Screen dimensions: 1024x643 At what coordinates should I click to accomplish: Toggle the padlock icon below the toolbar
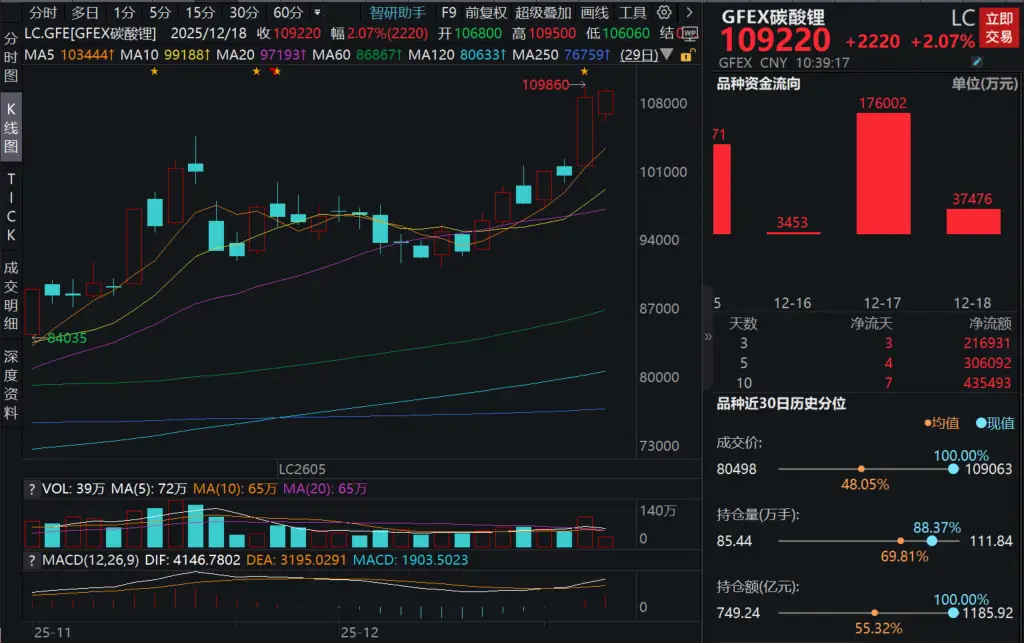pyautogui.click(x=685, y=56)
